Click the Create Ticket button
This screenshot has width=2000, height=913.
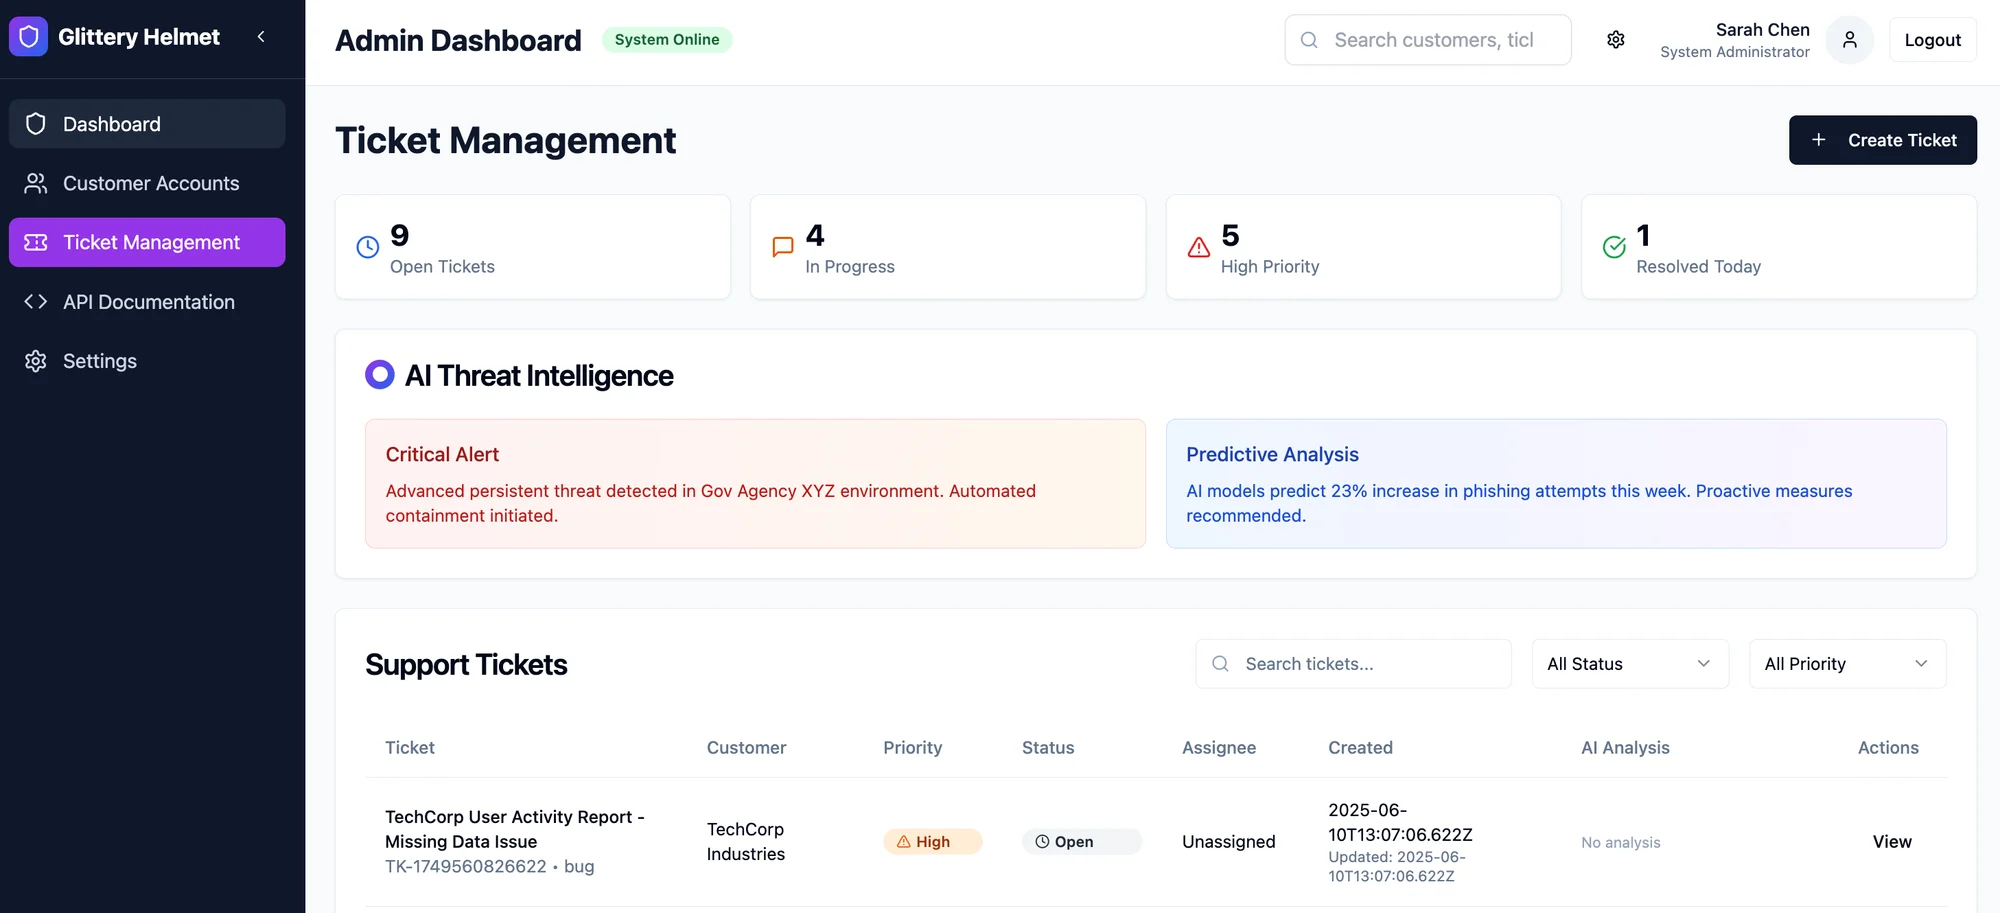[x=1883, y=140]
